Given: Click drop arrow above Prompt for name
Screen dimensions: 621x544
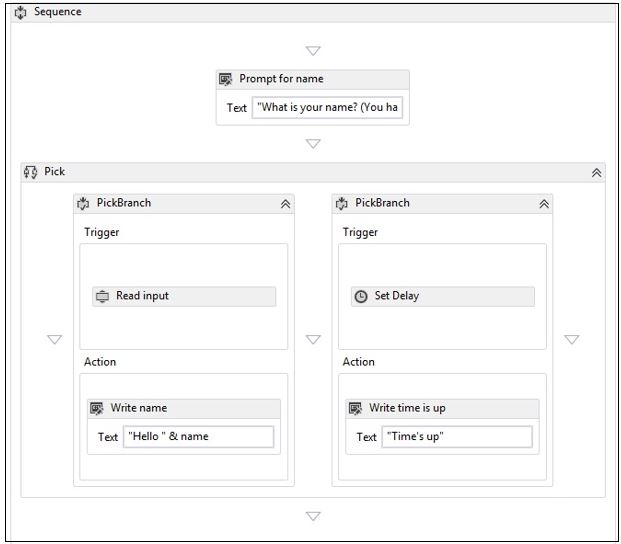Looking at the screenshot, I should 313,50.
